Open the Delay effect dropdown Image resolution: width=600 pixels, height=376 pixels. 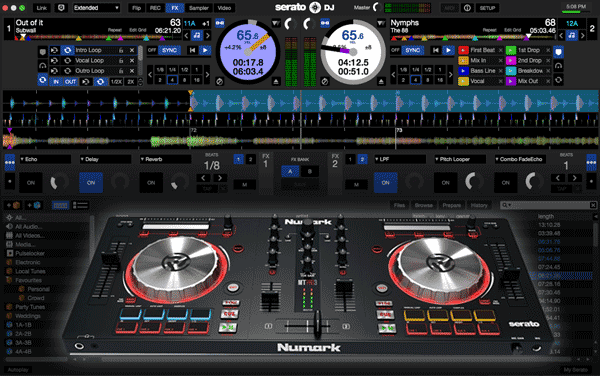click(105, 159)
